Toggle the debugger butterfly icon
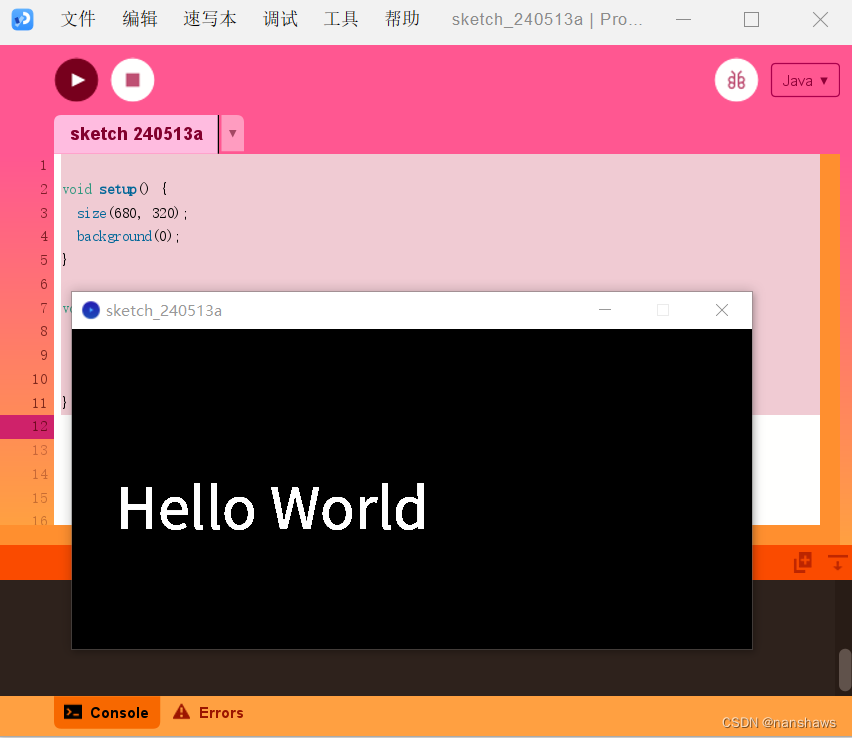 737,80
